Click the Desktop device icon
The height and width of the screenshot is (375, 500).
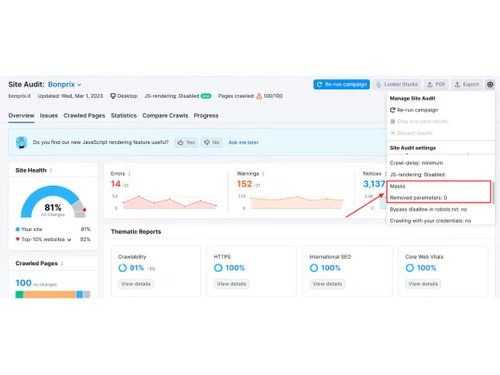113,96
